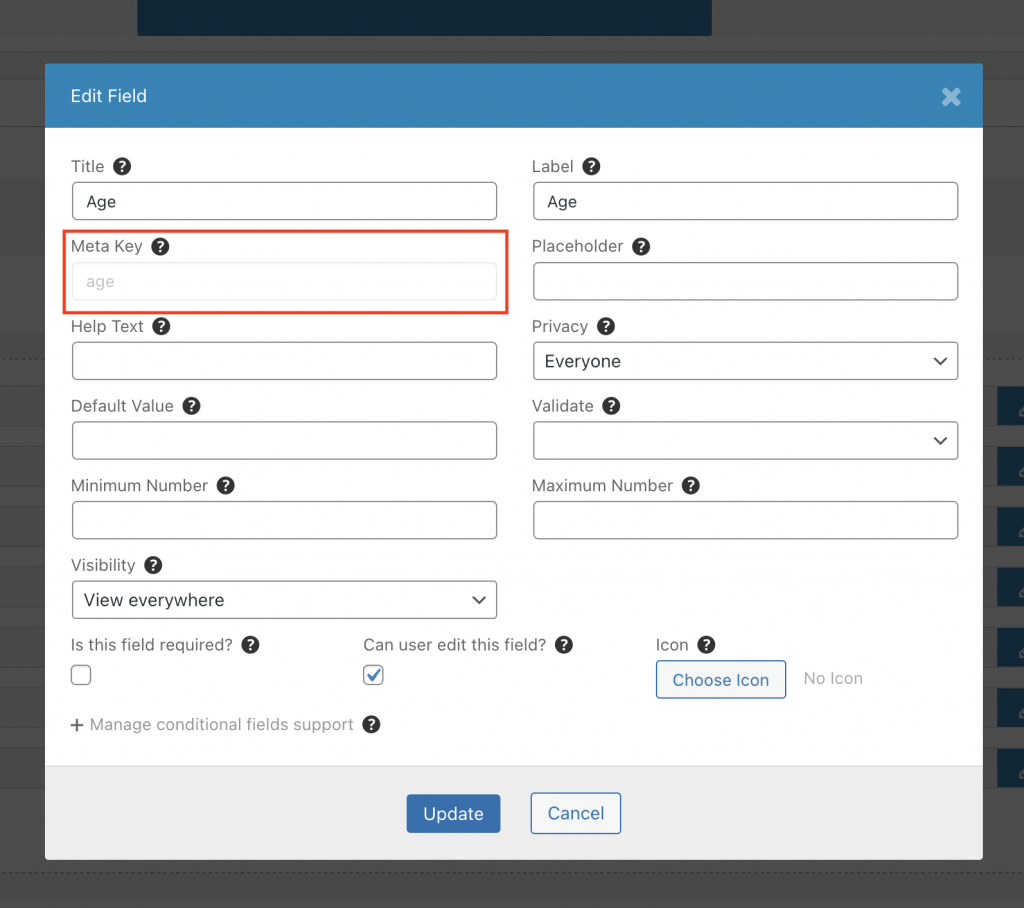The image size is (1024, 908).
Task: Open the Title help tooltip icon
Action: pos(121,166)
